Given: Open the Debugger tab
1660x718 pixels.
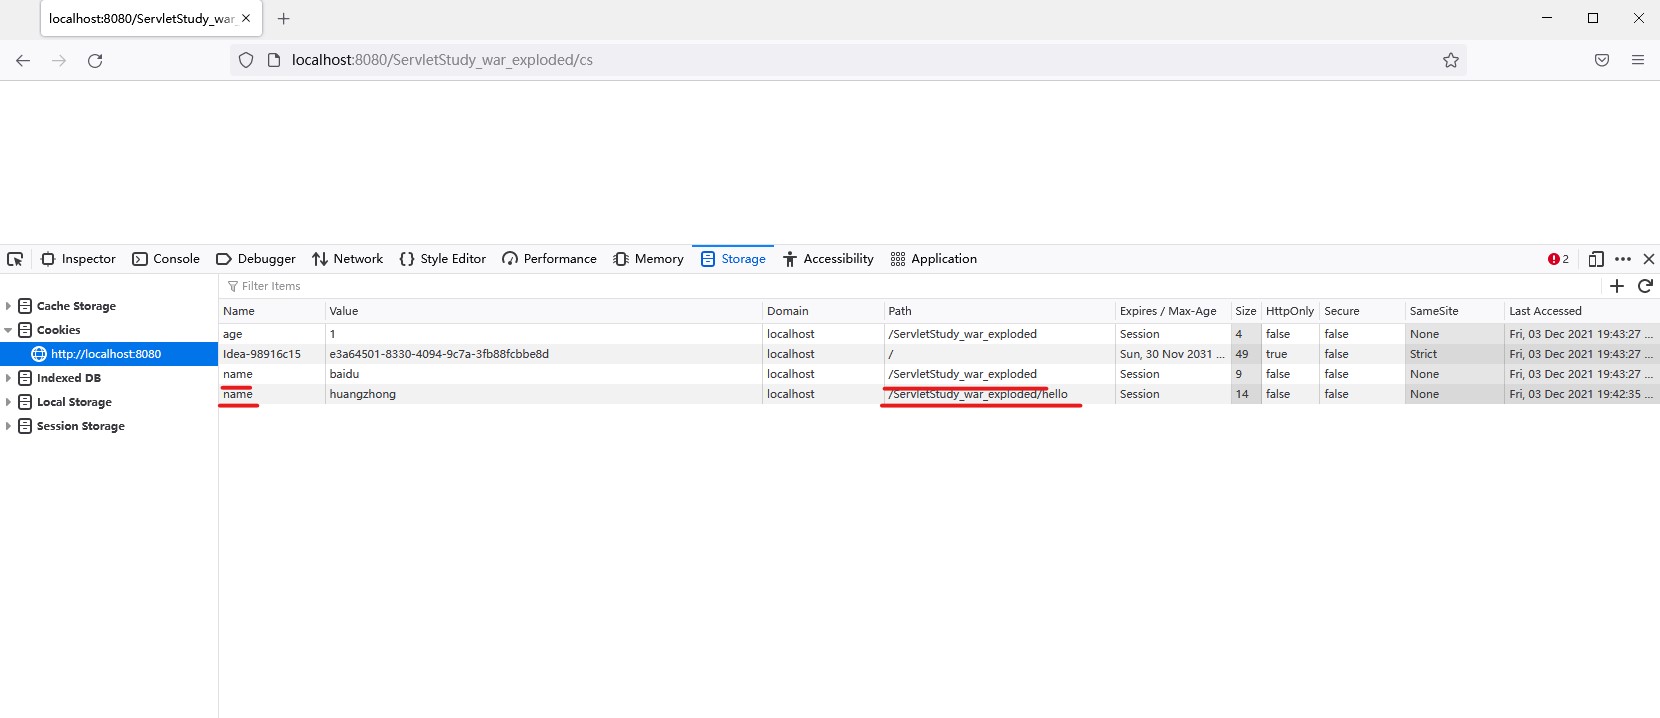Looking at the screenshot, I should [256, 259].
